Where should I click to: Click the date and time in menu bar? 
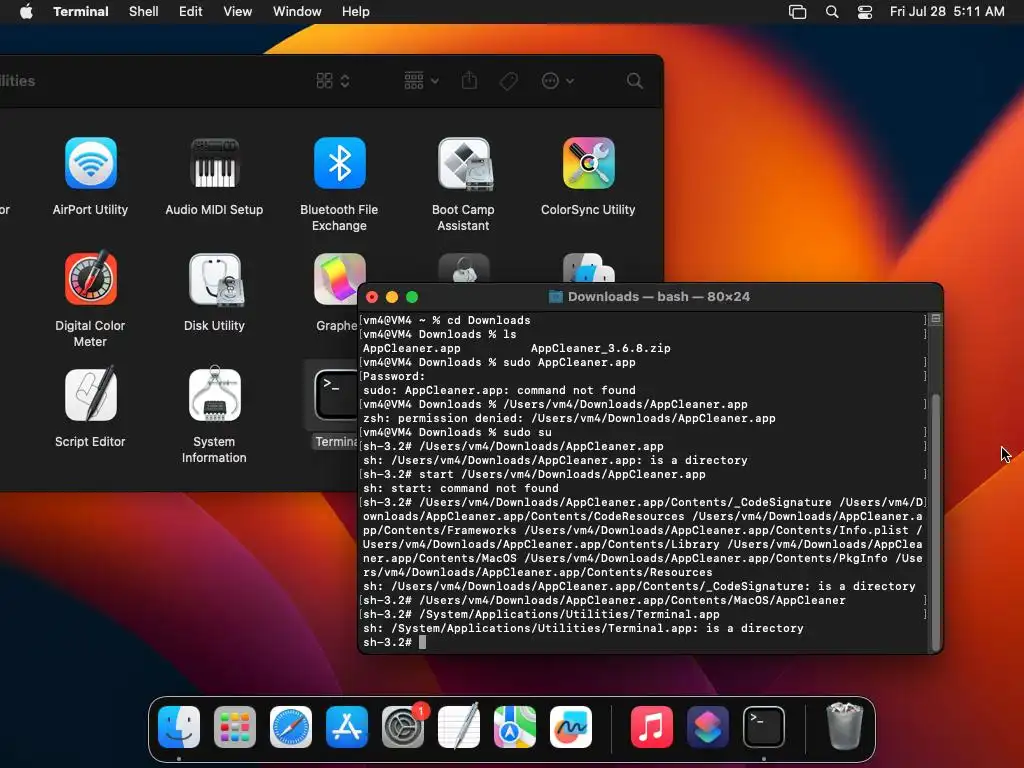[x=947, y=11]
